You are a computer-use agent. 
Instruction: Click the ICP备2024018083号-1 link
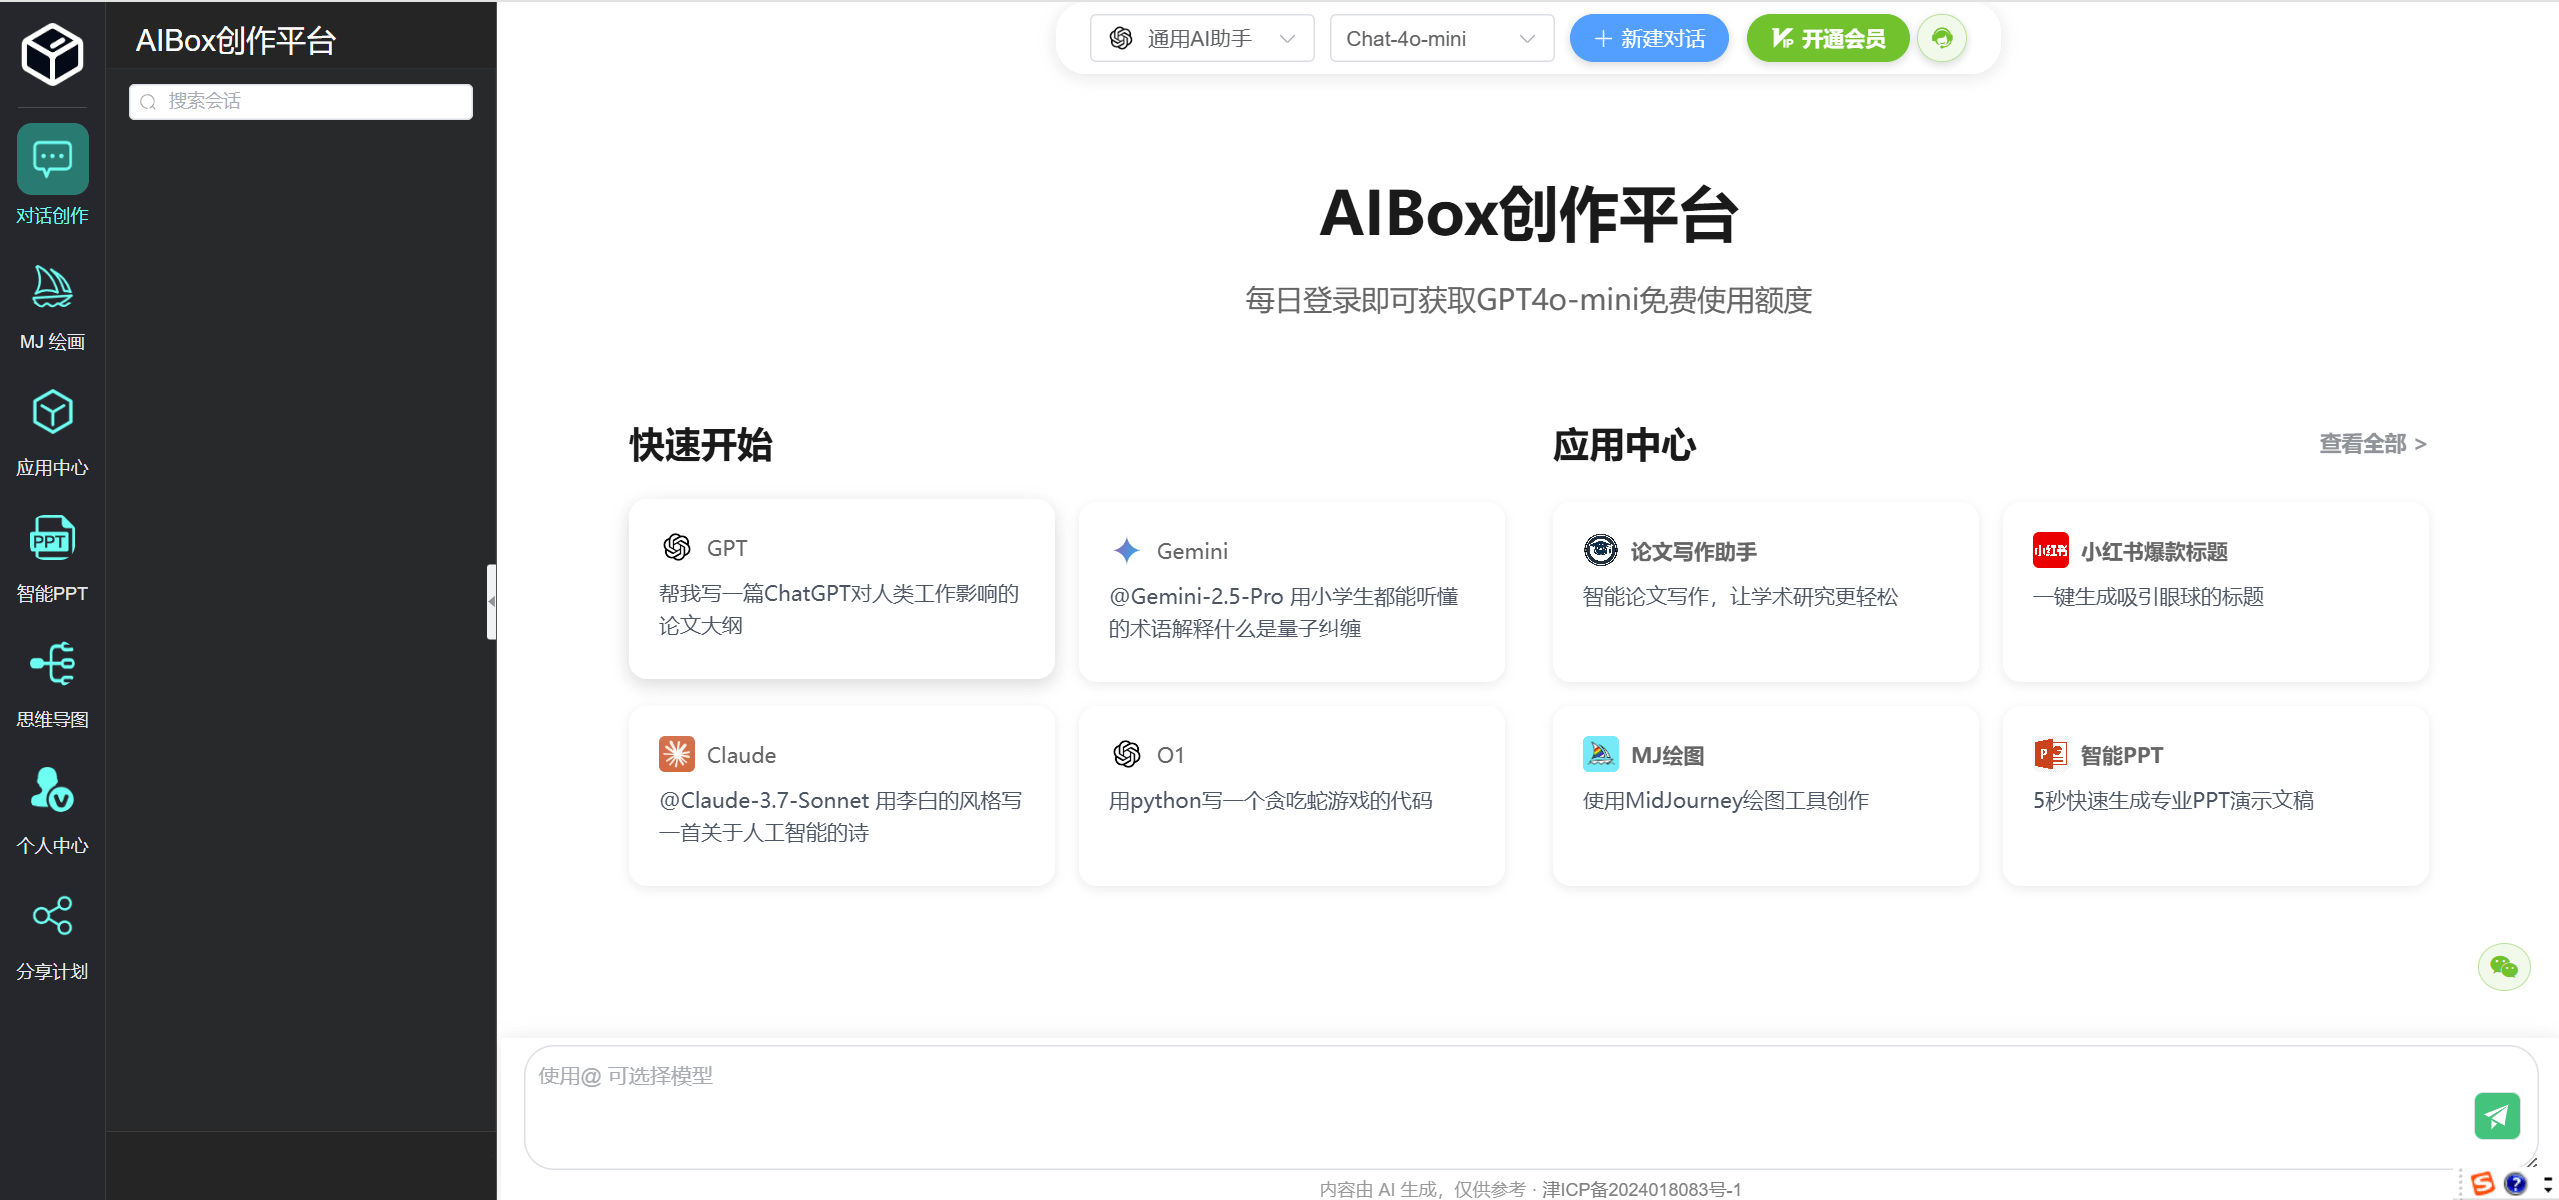pos(1642,1189)
